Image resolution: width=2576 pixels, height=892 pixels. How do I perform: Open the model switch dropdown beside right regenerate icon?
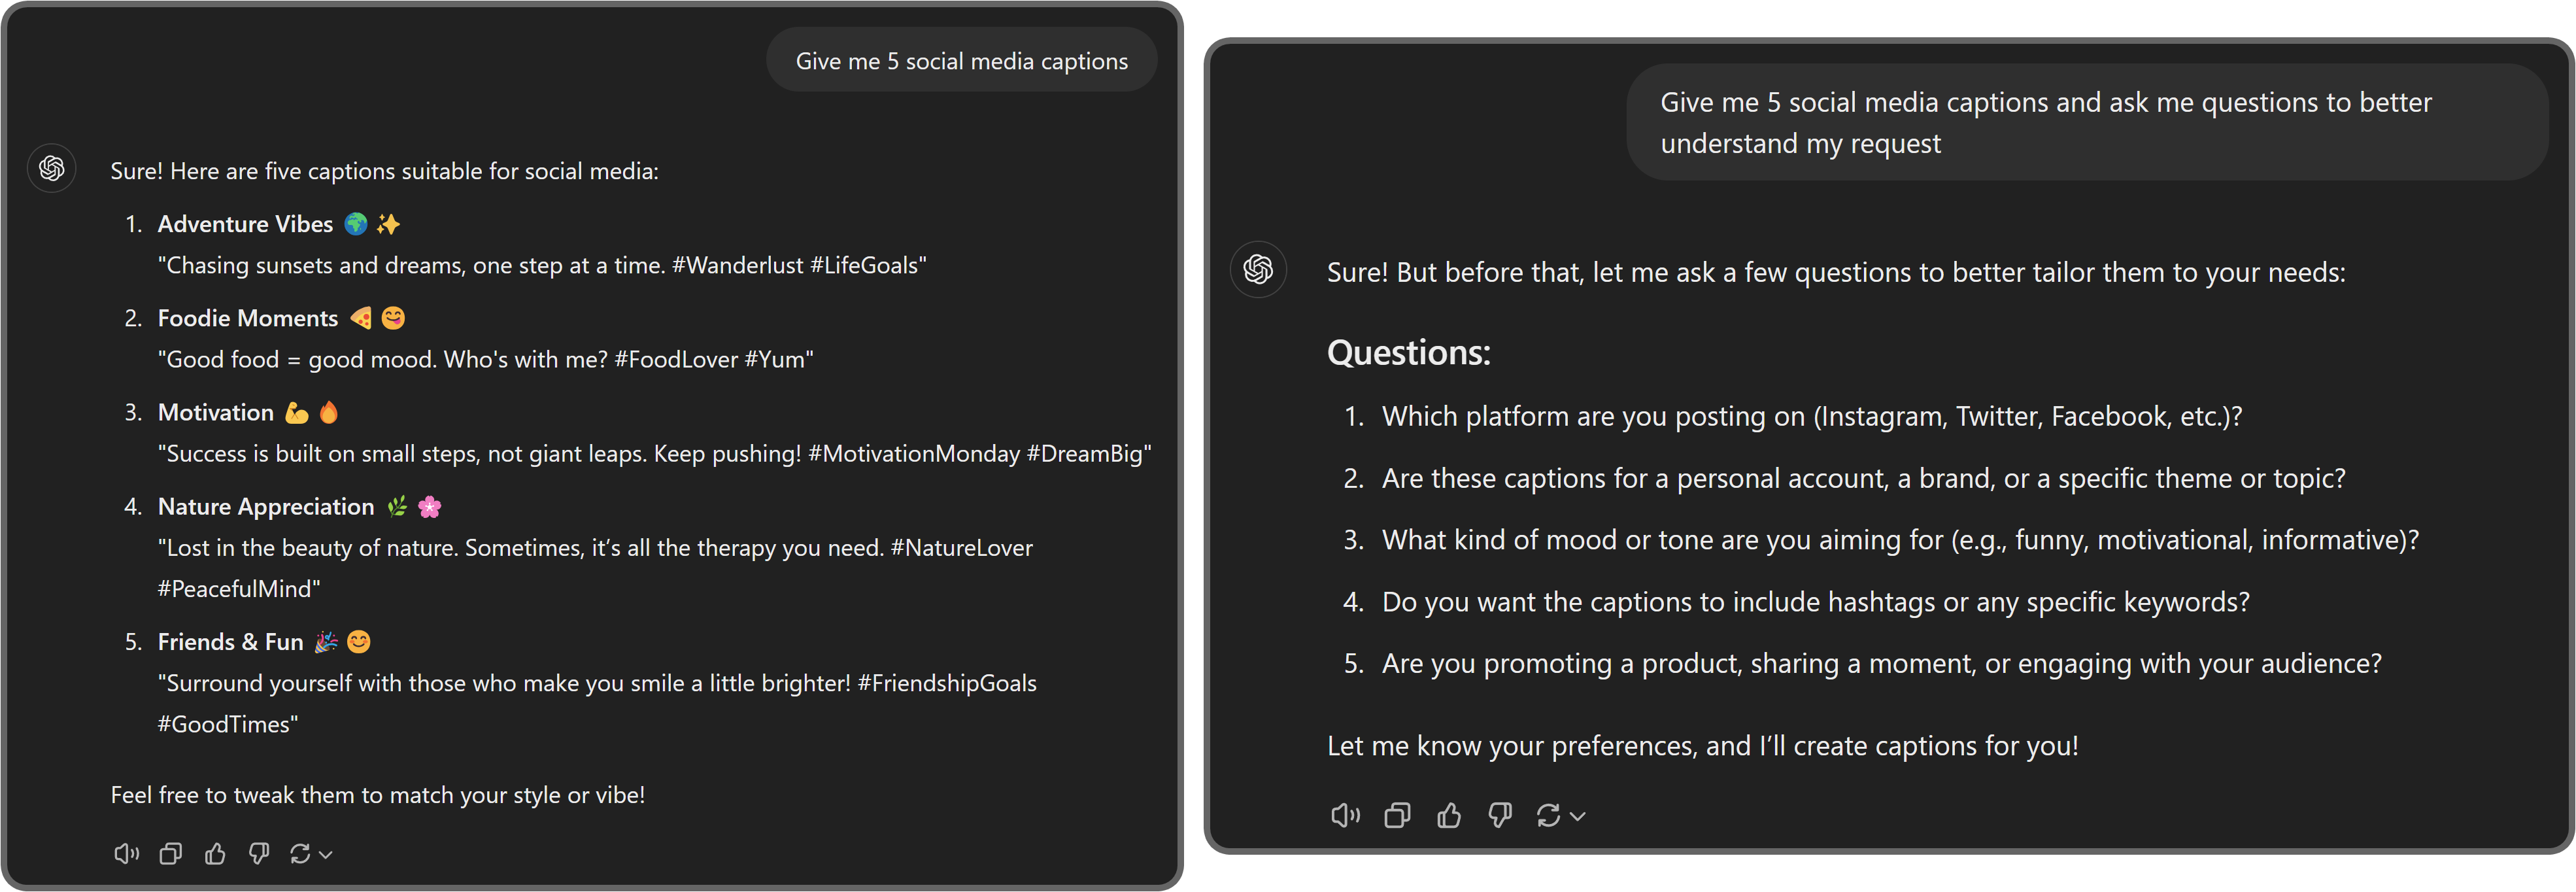coord(1577,817)
